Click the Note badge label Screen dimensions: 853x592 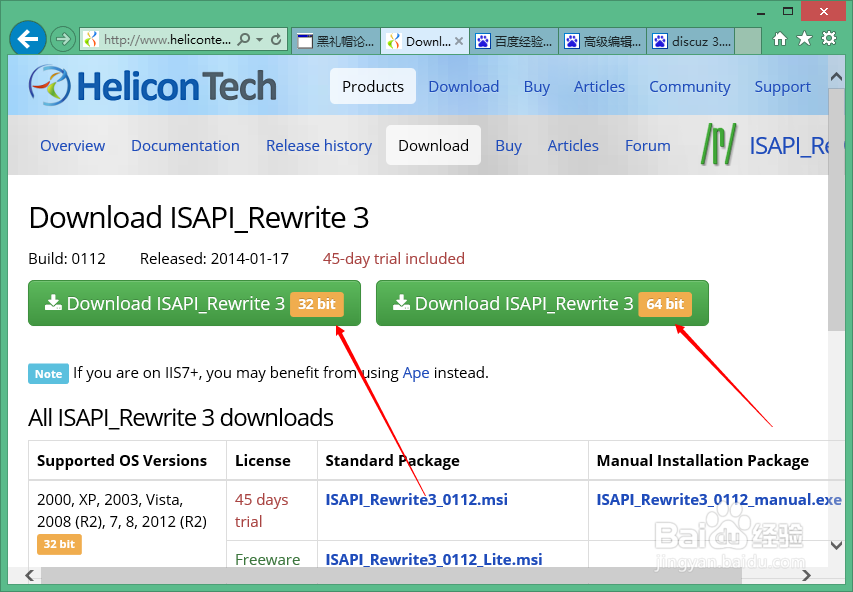coord(48,374)
